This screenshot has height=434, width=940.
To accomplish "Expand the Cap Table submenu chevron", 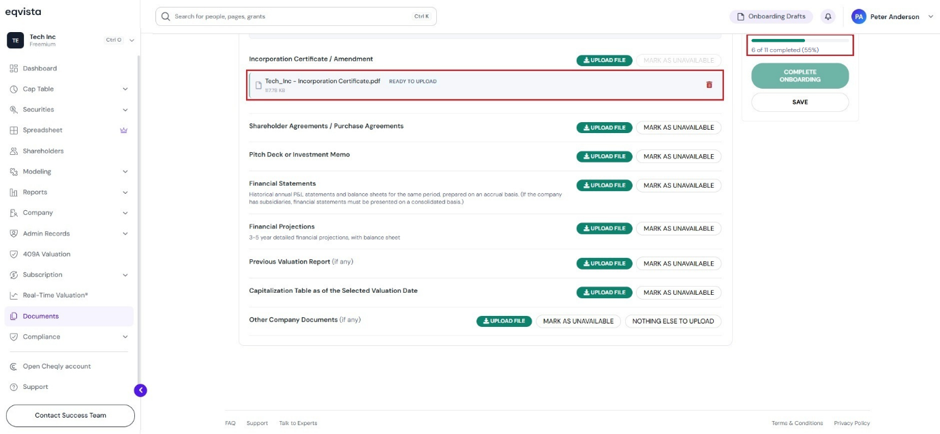I will [125, 89].
